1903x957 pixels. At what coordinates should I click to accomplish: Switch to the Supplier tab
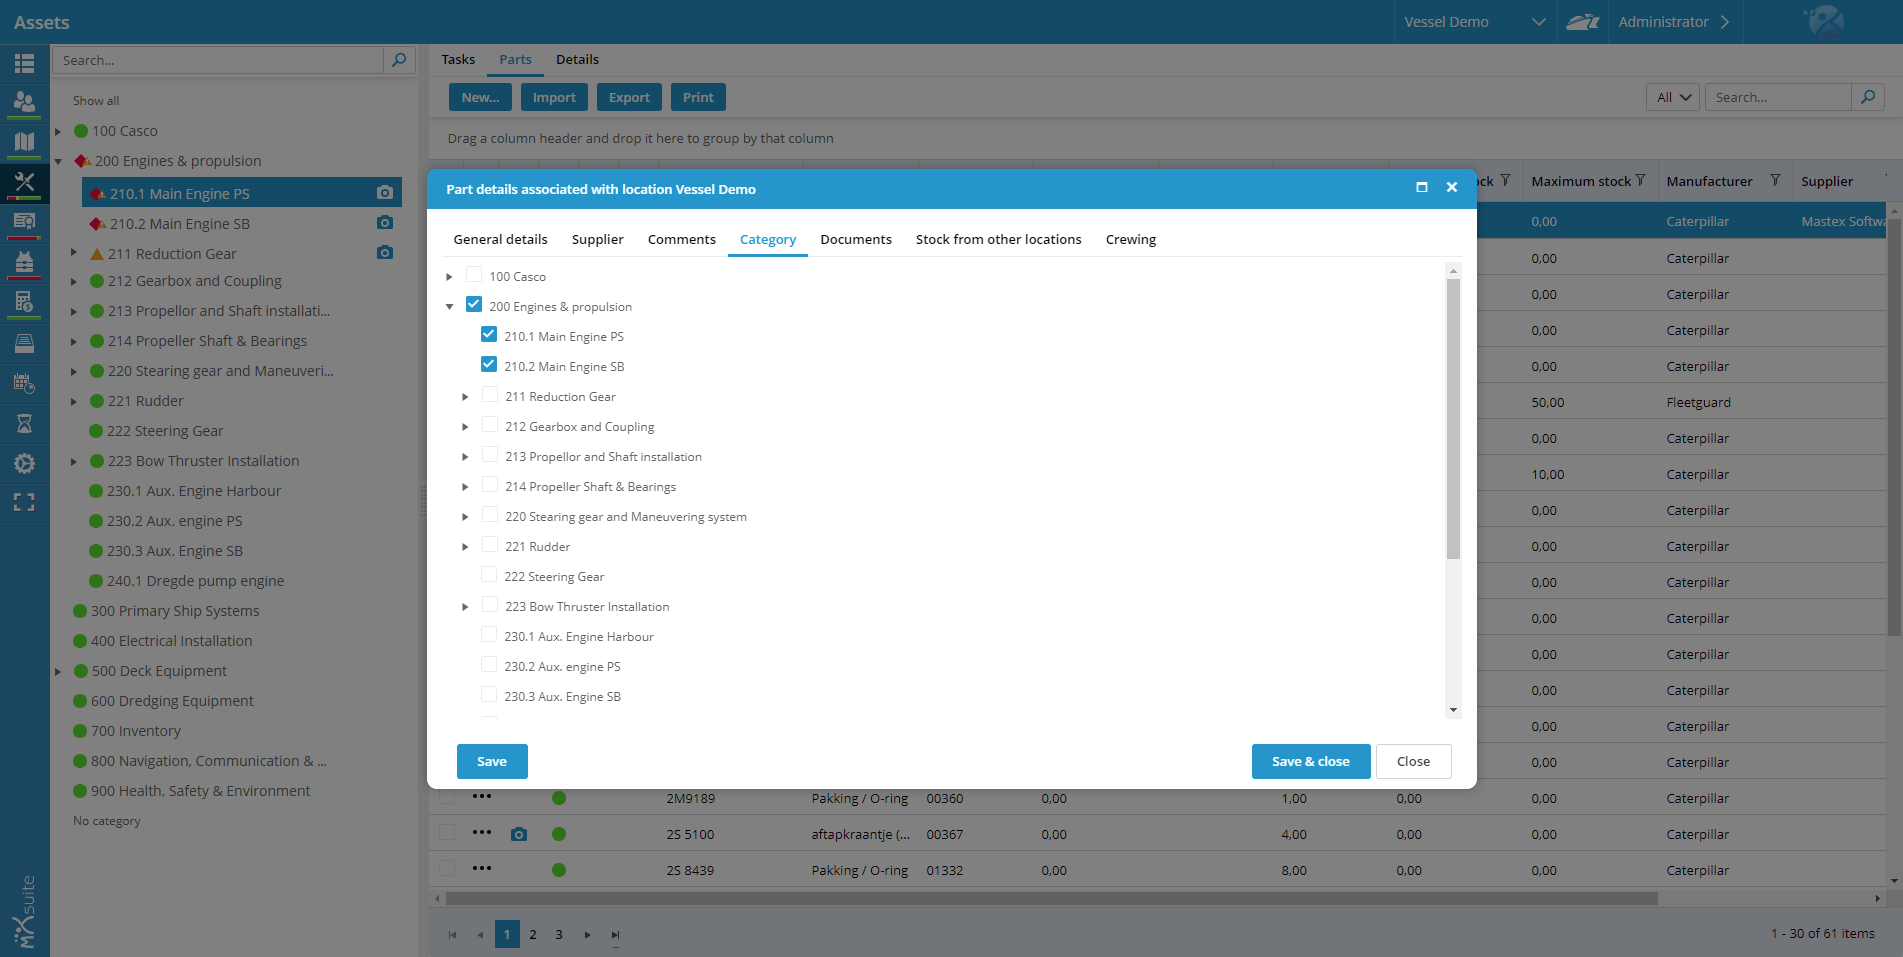[x=597, y=240]
